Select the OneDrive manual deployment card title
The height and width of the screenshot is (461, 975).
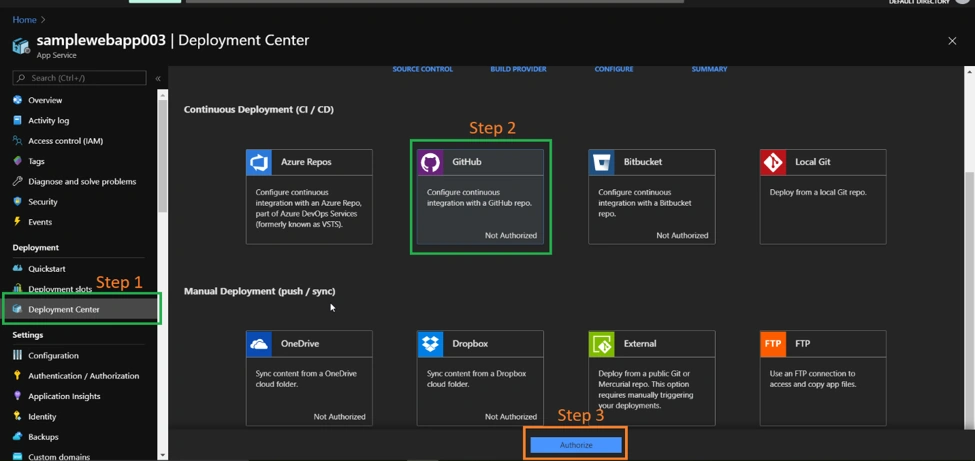coord(301,343)
